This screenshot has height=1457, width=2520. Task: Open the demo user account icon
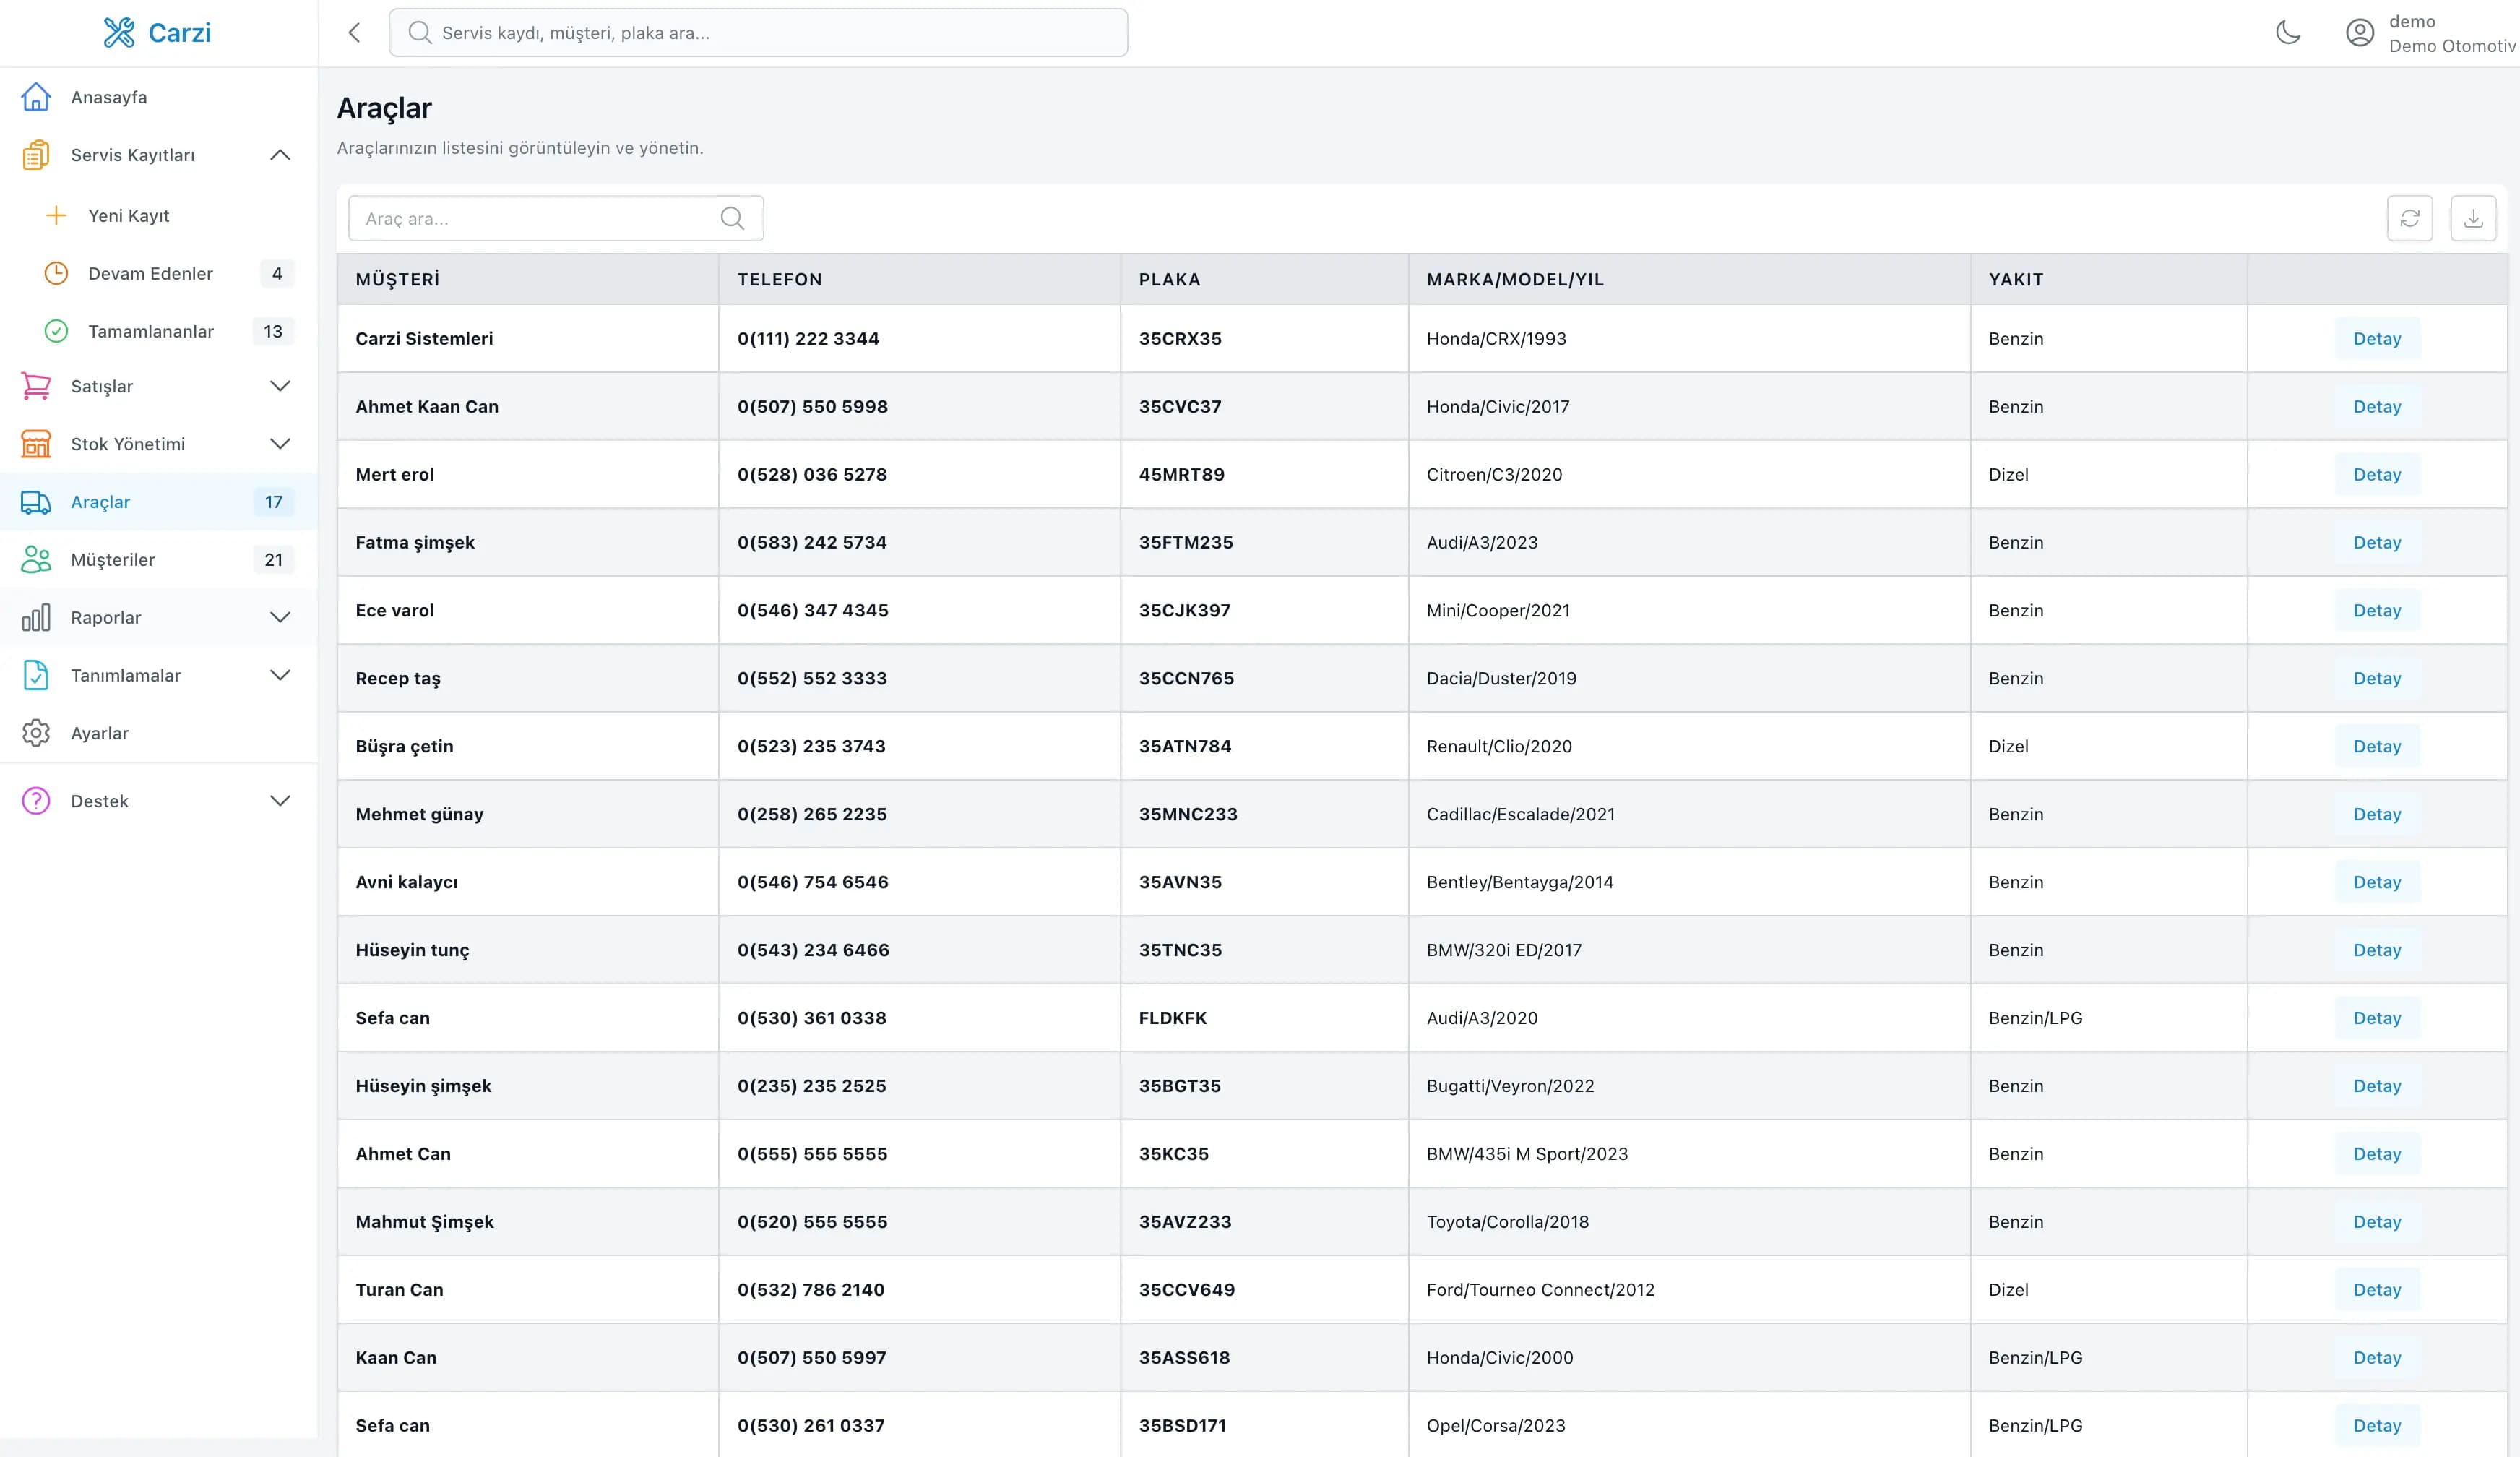pos(2360,33)
